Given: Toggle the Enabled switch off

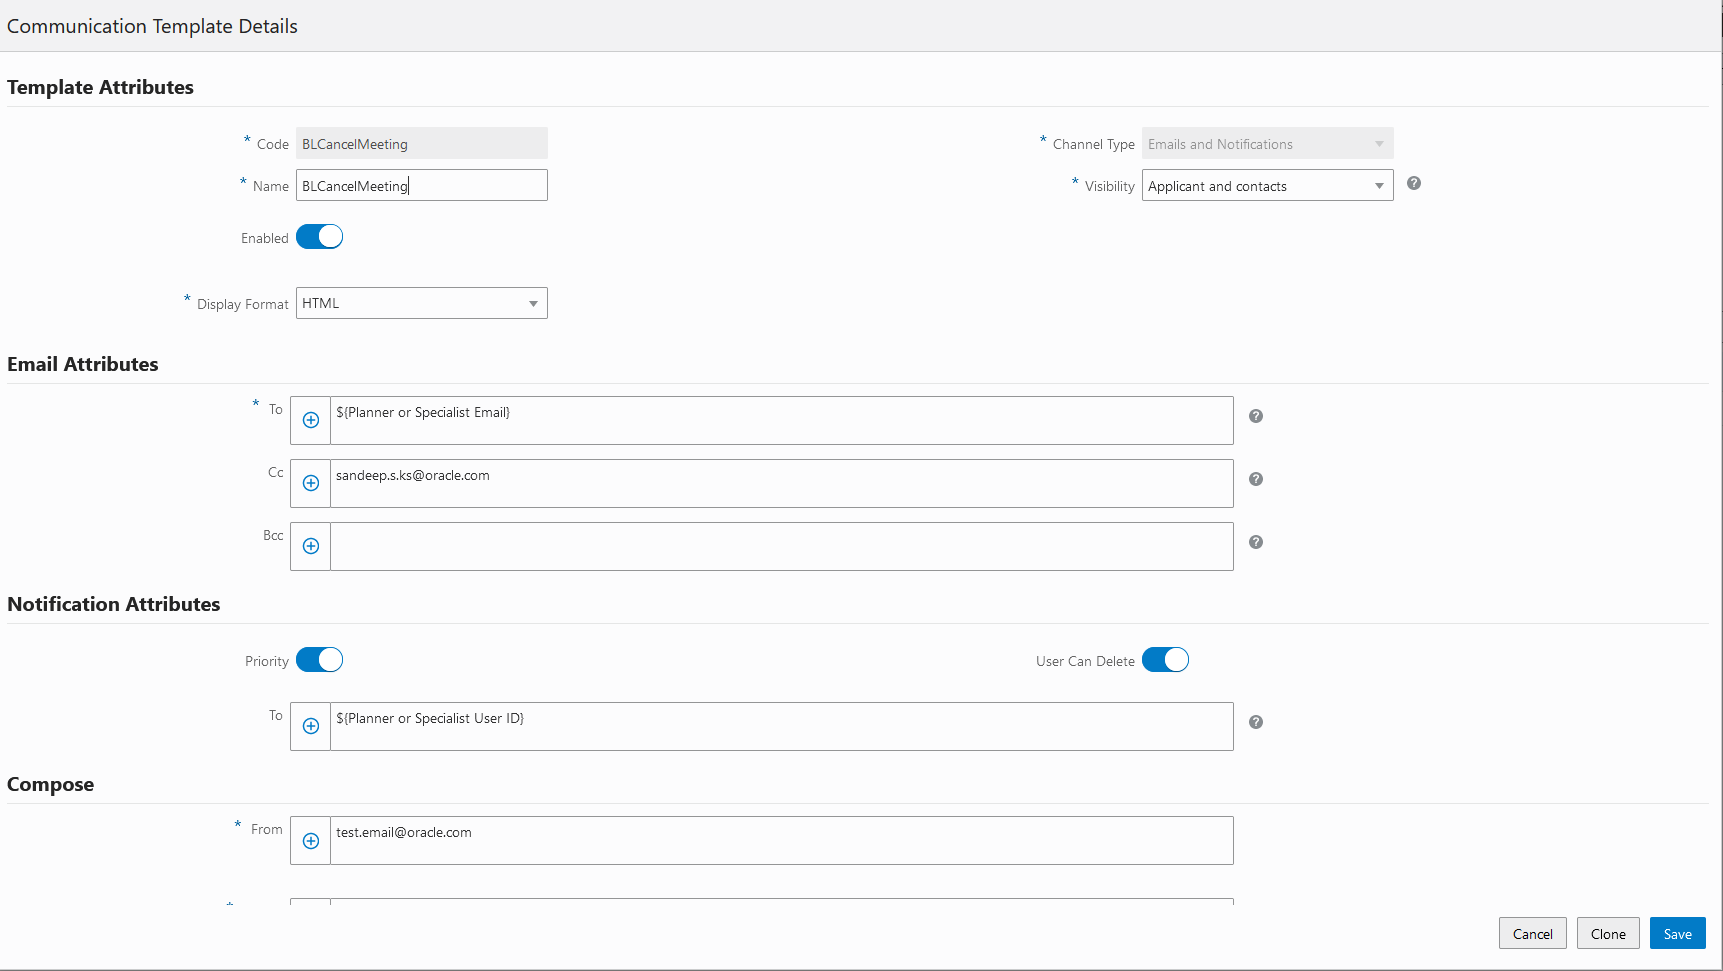Looking at the screenshot, I should click(x=320, y=237).
